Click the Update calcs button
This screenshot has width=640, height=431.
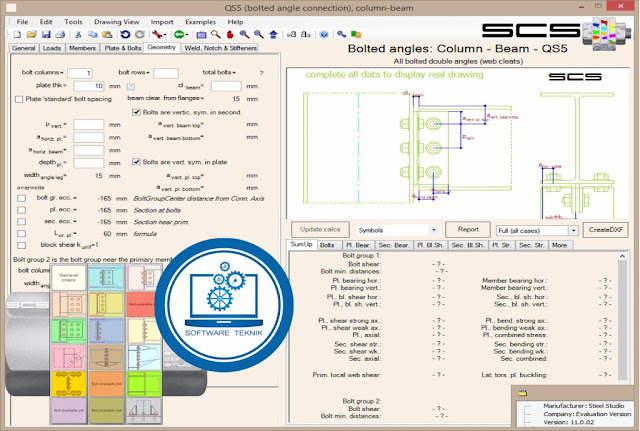coord(320,229)
